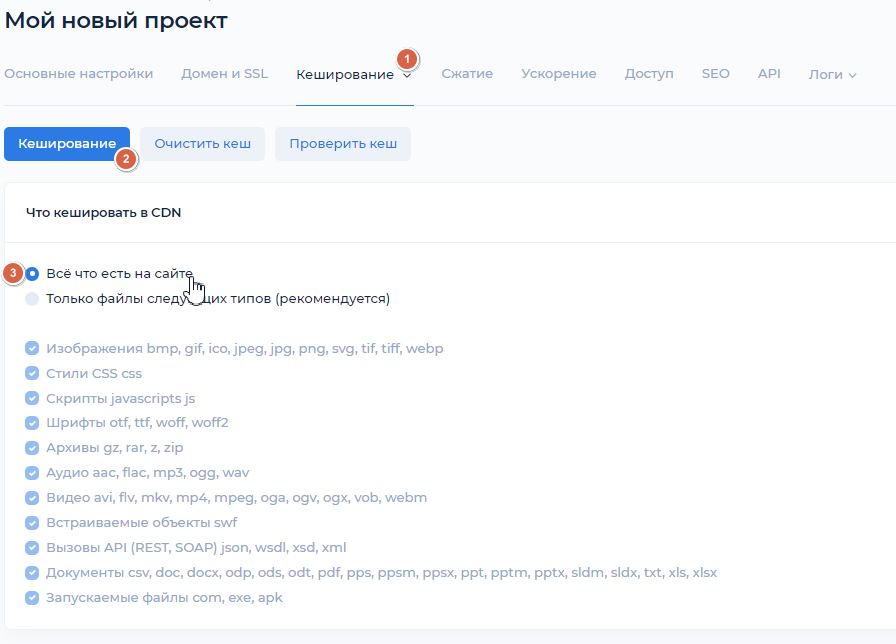Enable caching of Документы file types
896x644 pixels.
pyautogui.click(x=30, y=572)
